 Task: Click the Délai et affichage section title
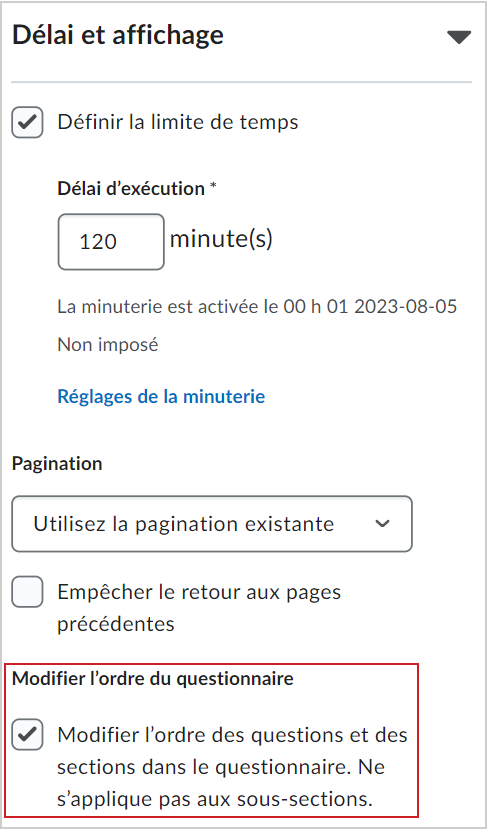pos(118,35)
